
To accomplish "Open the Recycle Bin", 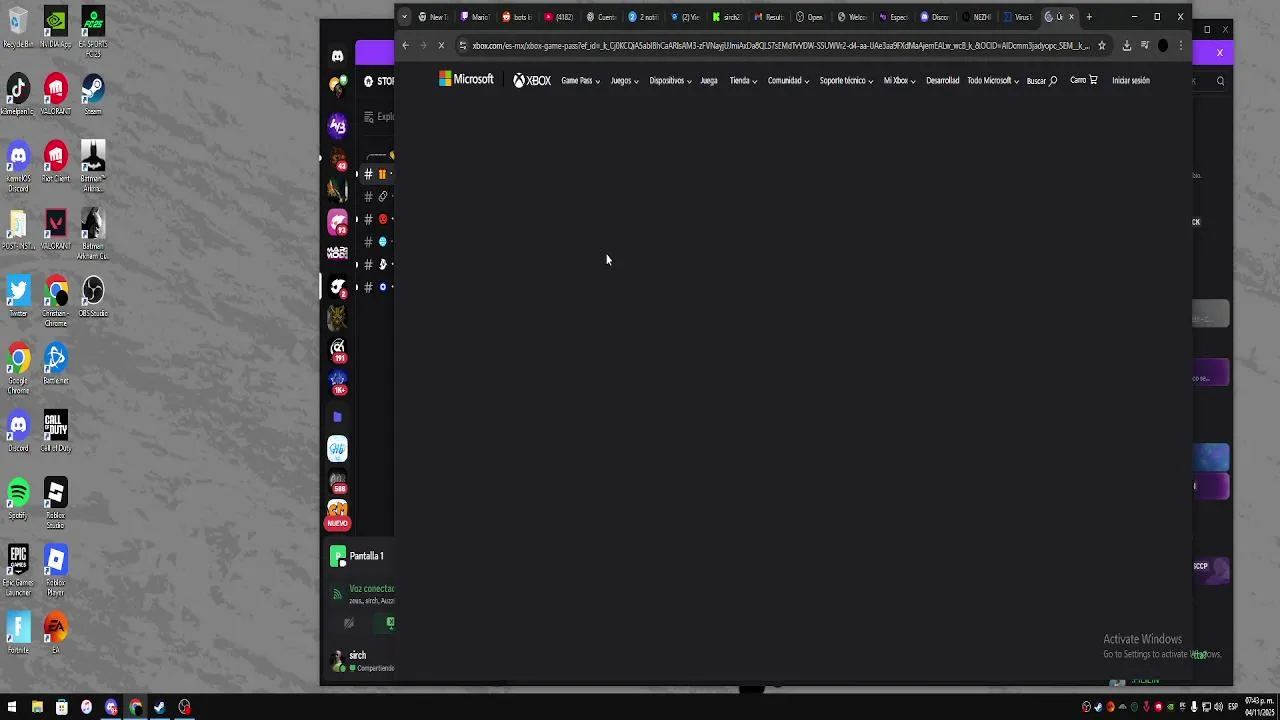I will point(18,29).
